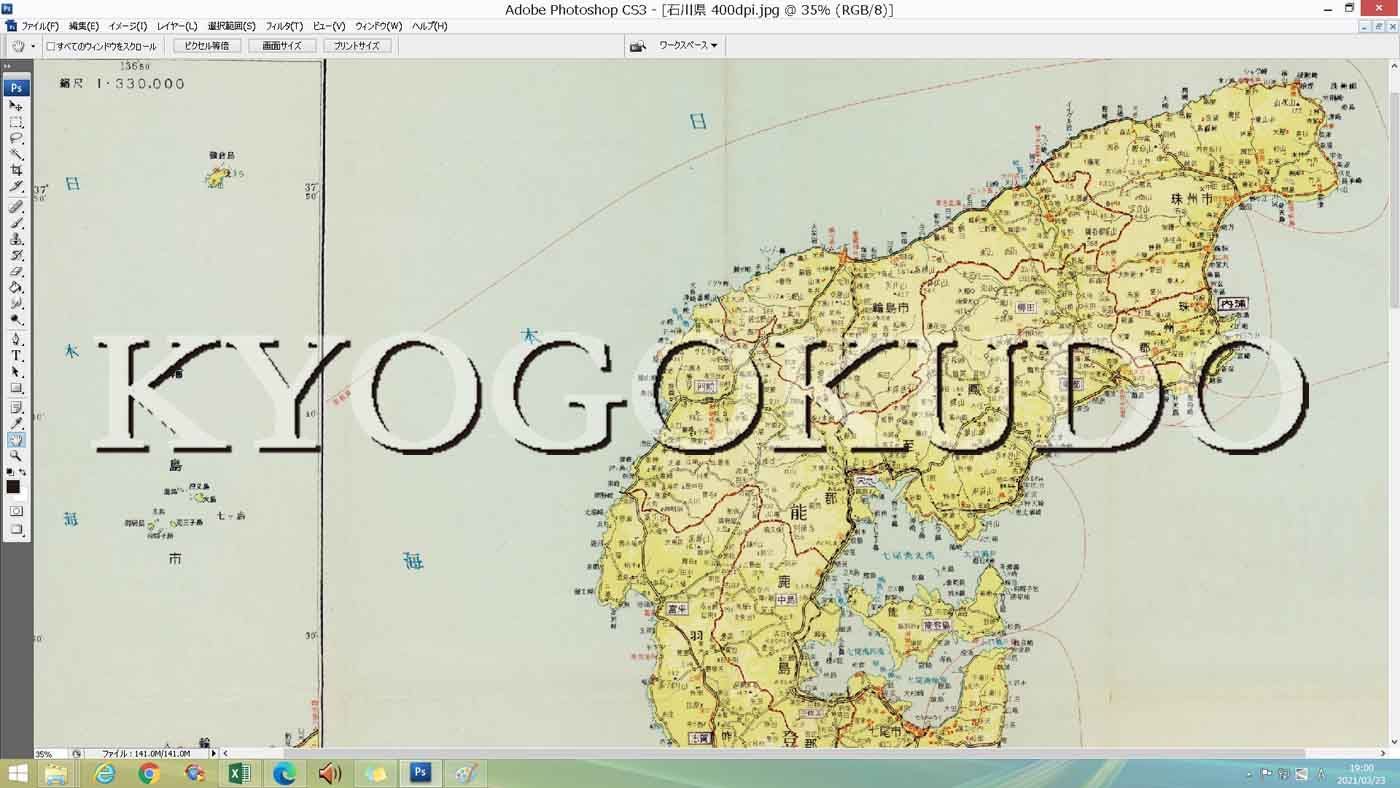This screenshot has width=1400, height=788.
Task: Select the Rectangular Marquee tool
Action: pos(16,122)
